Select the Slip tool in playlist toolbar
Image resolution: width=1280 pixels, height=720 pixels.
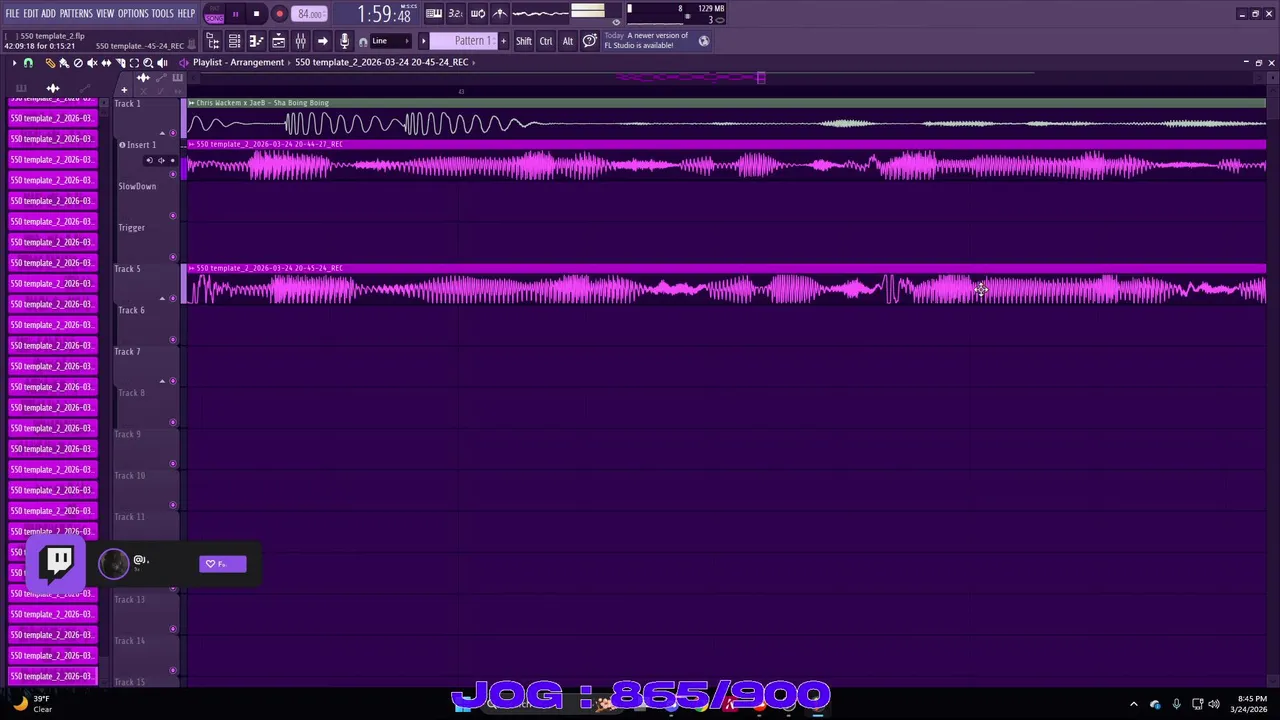(106, 63)
